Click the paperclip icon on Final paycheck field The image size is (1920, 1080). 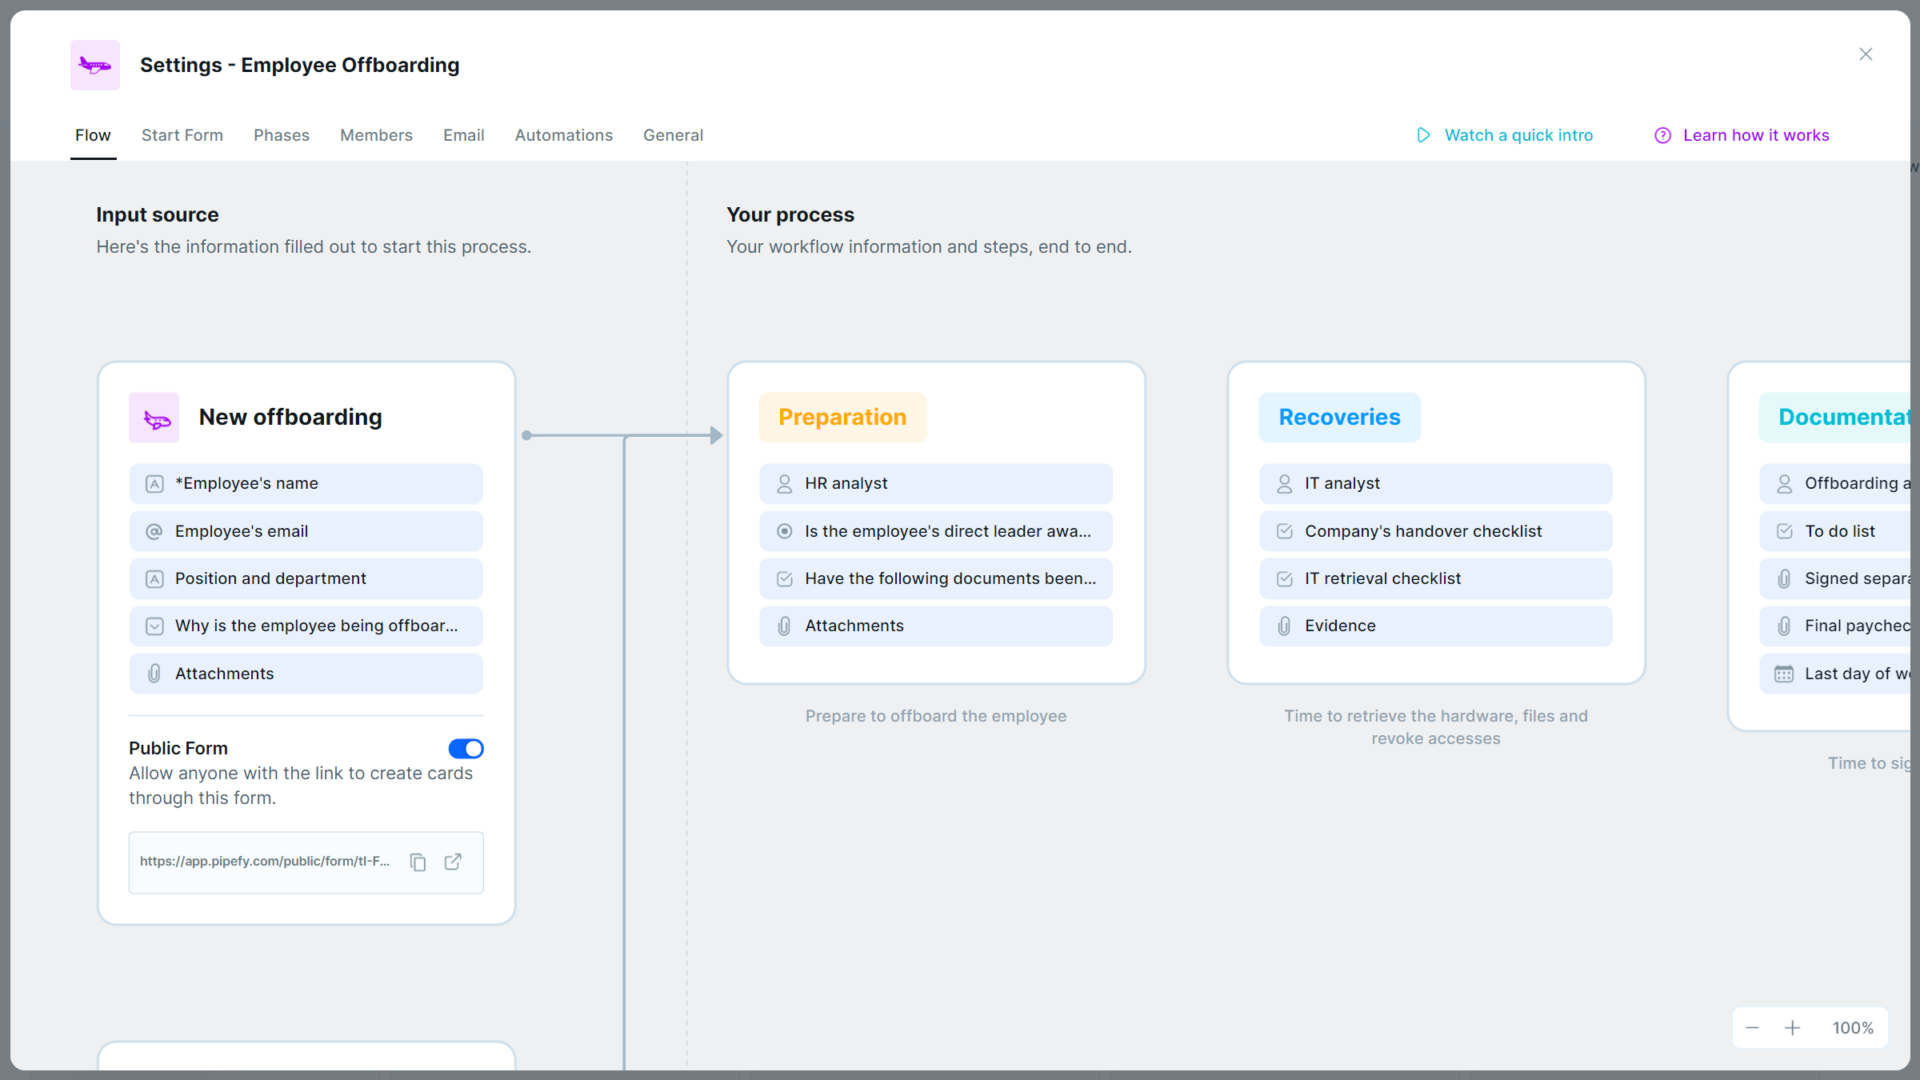(1784, 625)
